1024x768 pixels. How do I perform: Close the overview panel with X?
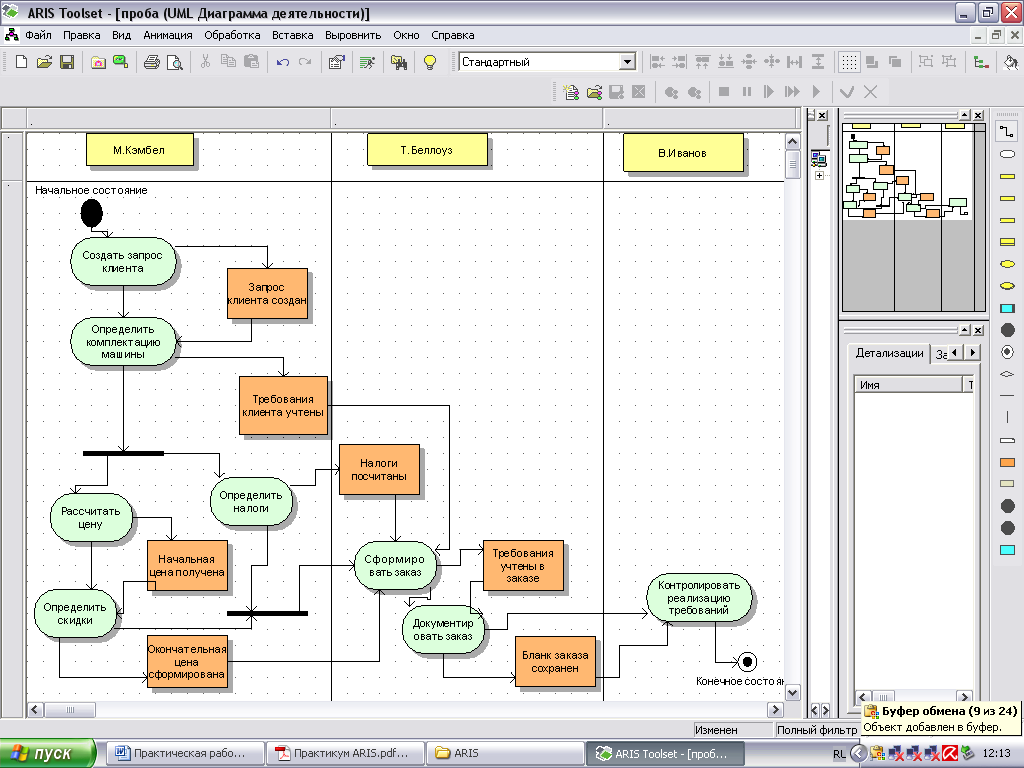click(x=978, y=115)
